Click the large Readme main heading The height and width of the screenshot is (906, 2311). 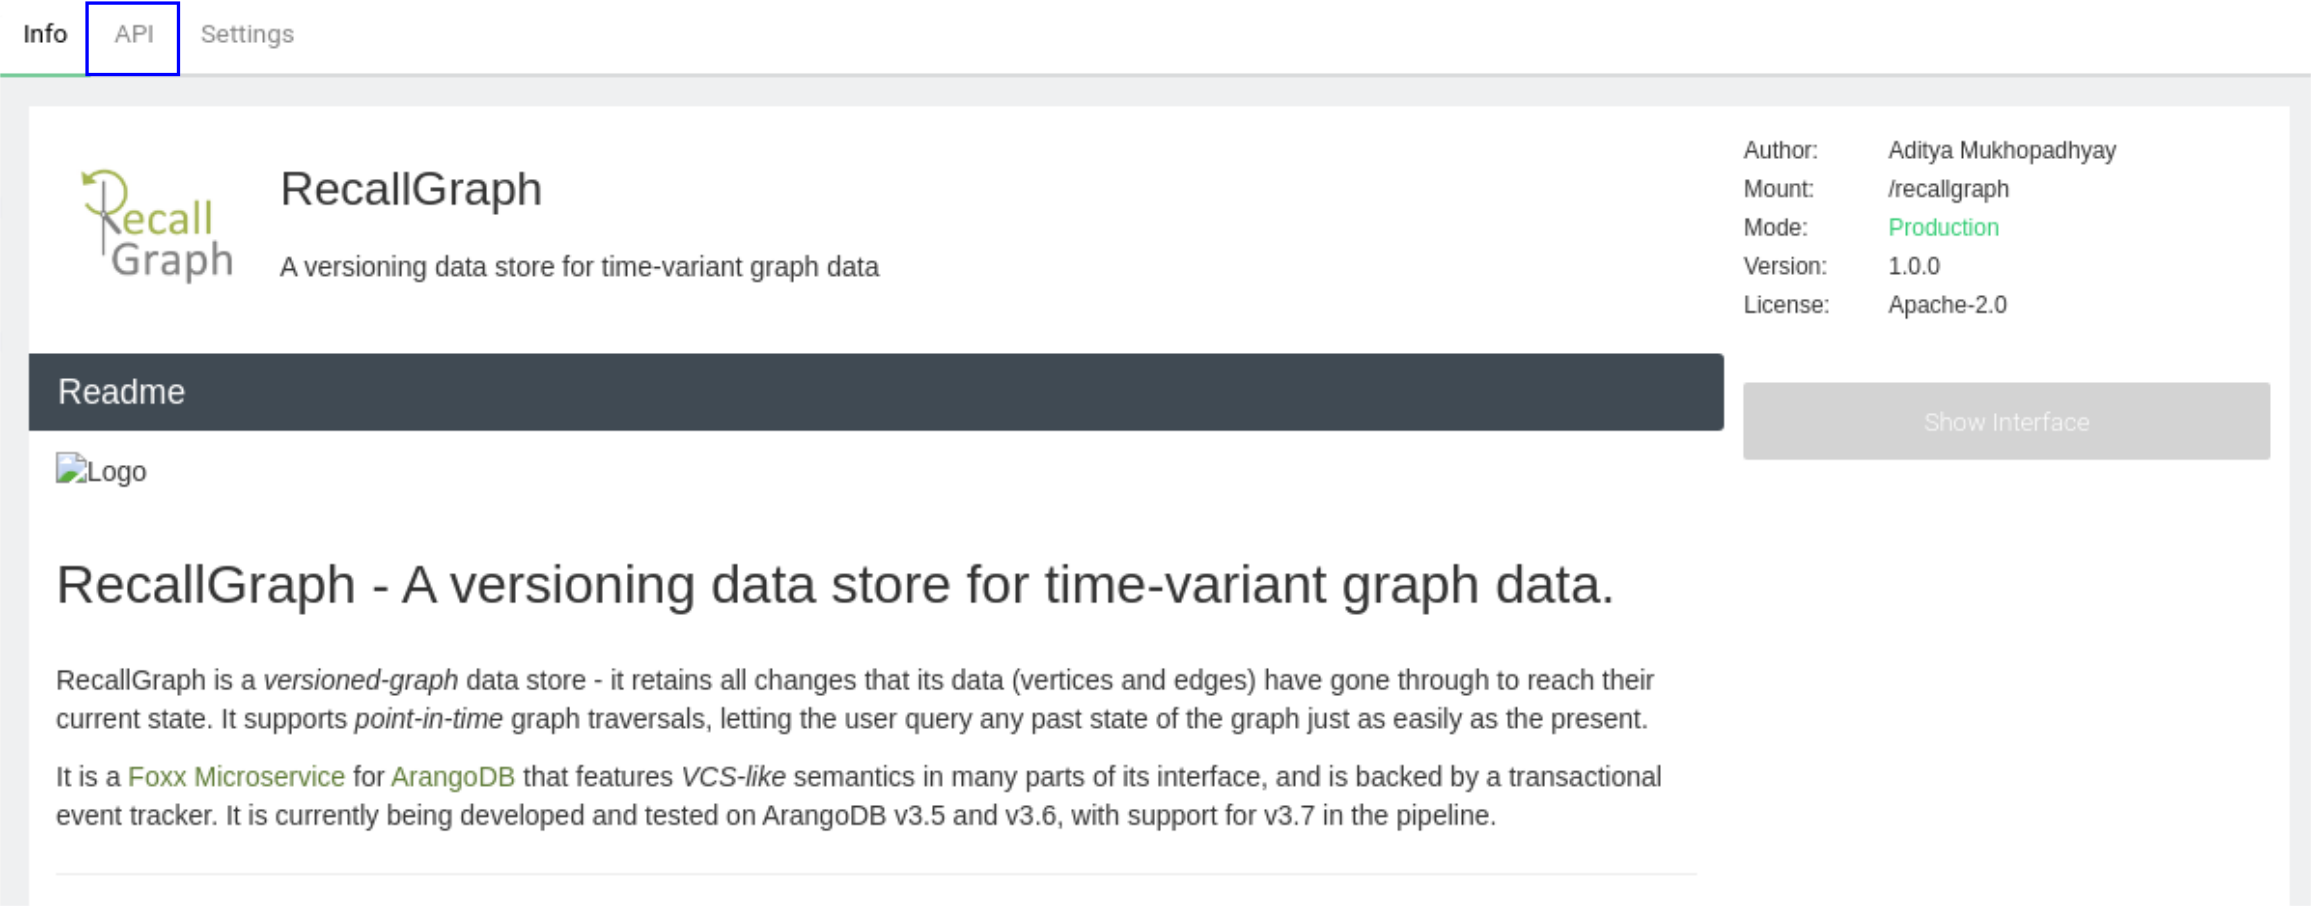[835, 585]
